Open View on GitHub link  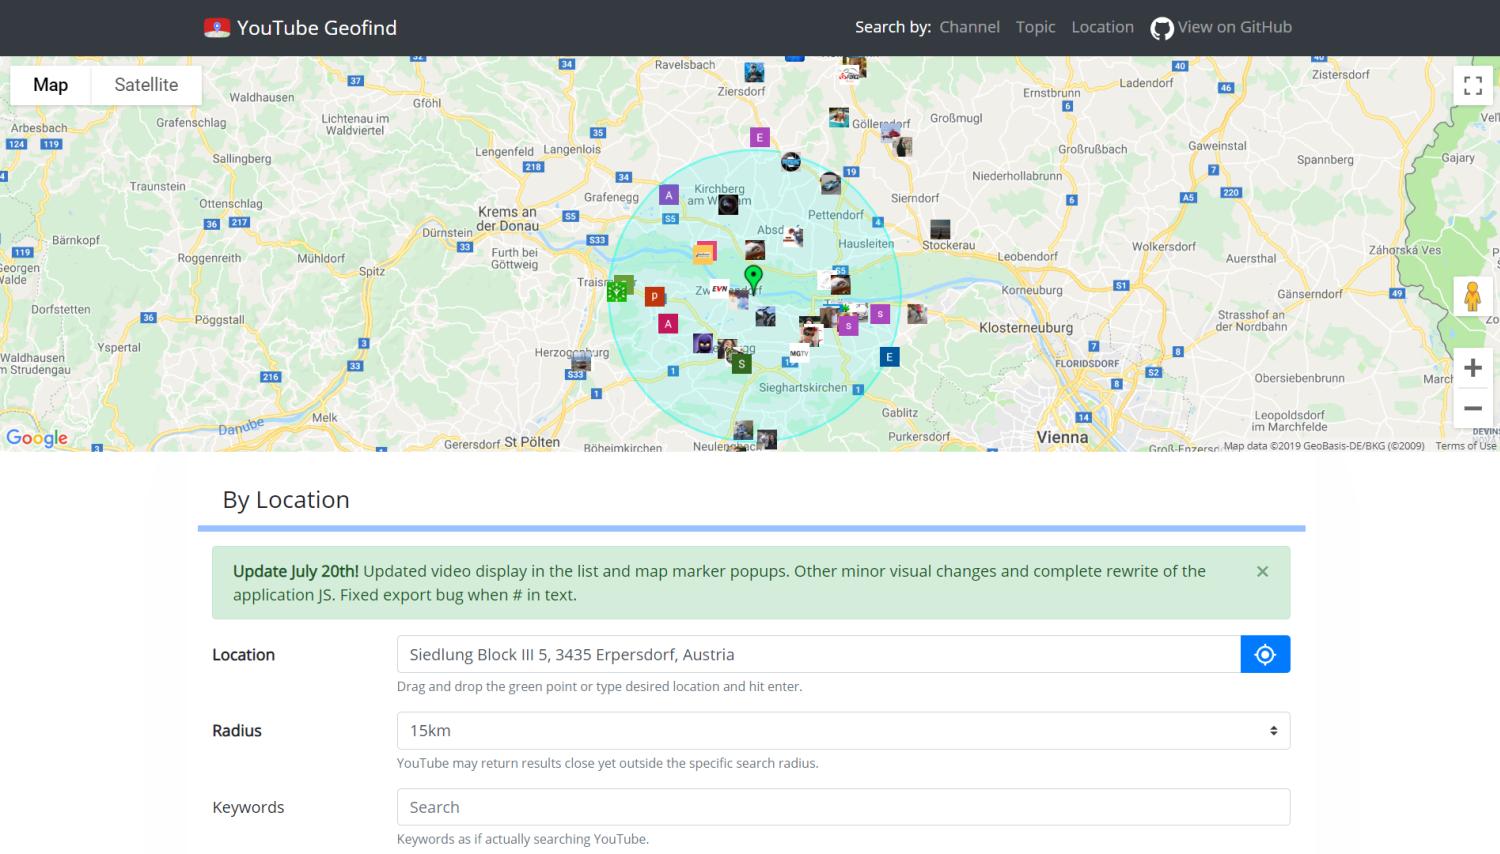1222,27
